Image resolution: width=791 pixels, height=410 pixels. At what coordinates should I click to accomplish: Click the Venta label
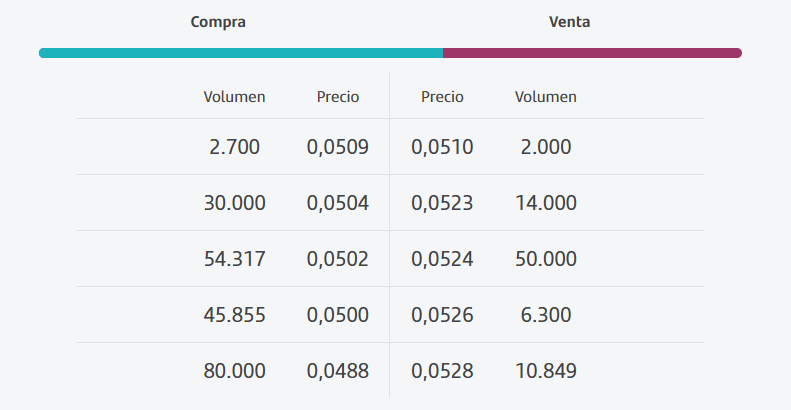(569, 21)
